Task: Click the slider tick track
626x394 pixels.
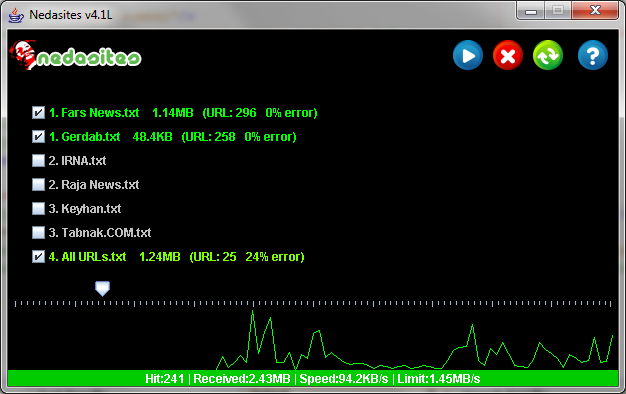Action: click(x=313, y=303)
